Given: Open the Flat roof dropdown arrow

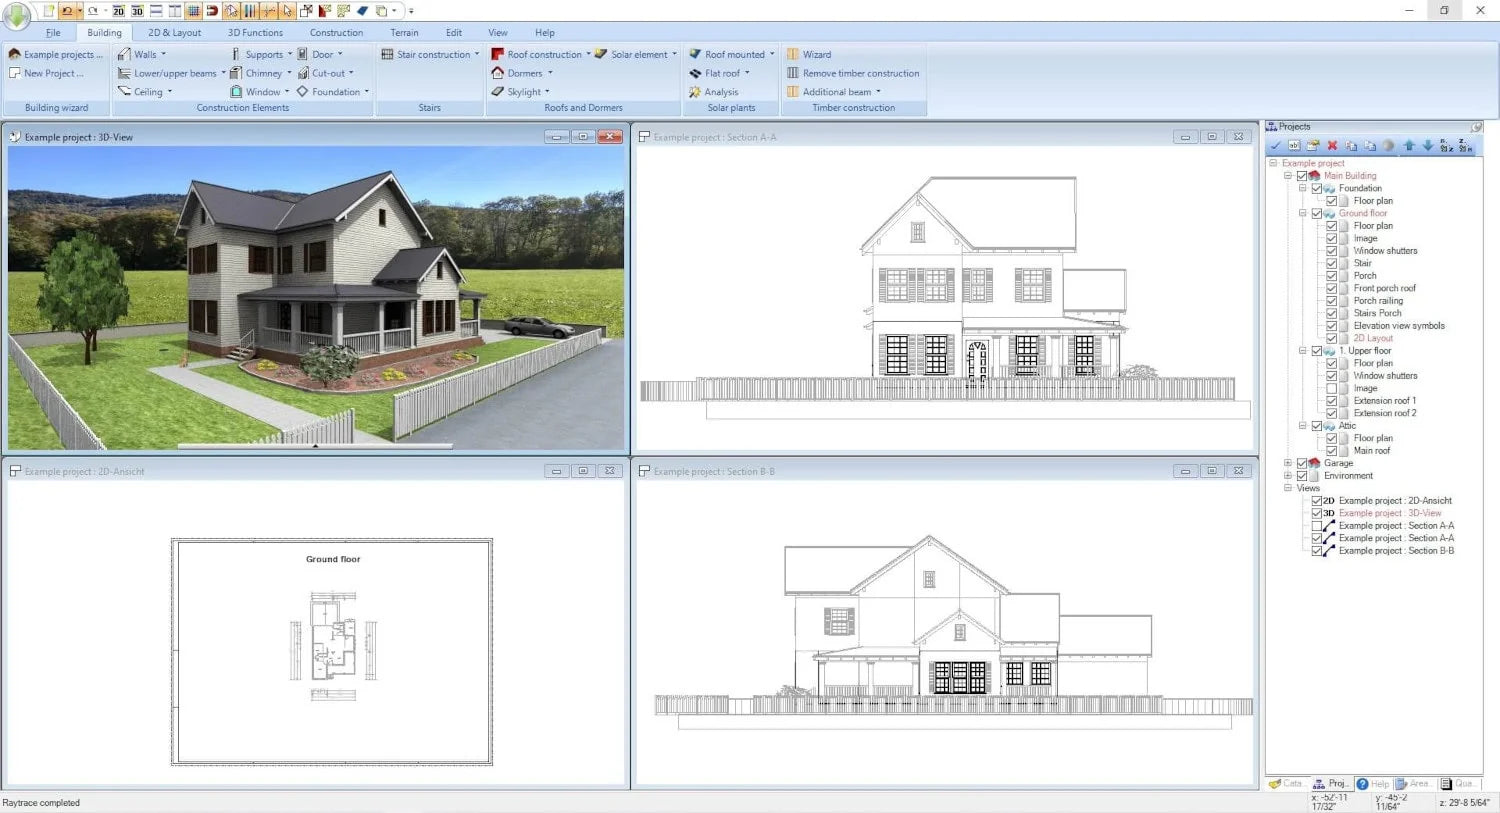Looking at the screenshot, I should [x=747, y=73].
